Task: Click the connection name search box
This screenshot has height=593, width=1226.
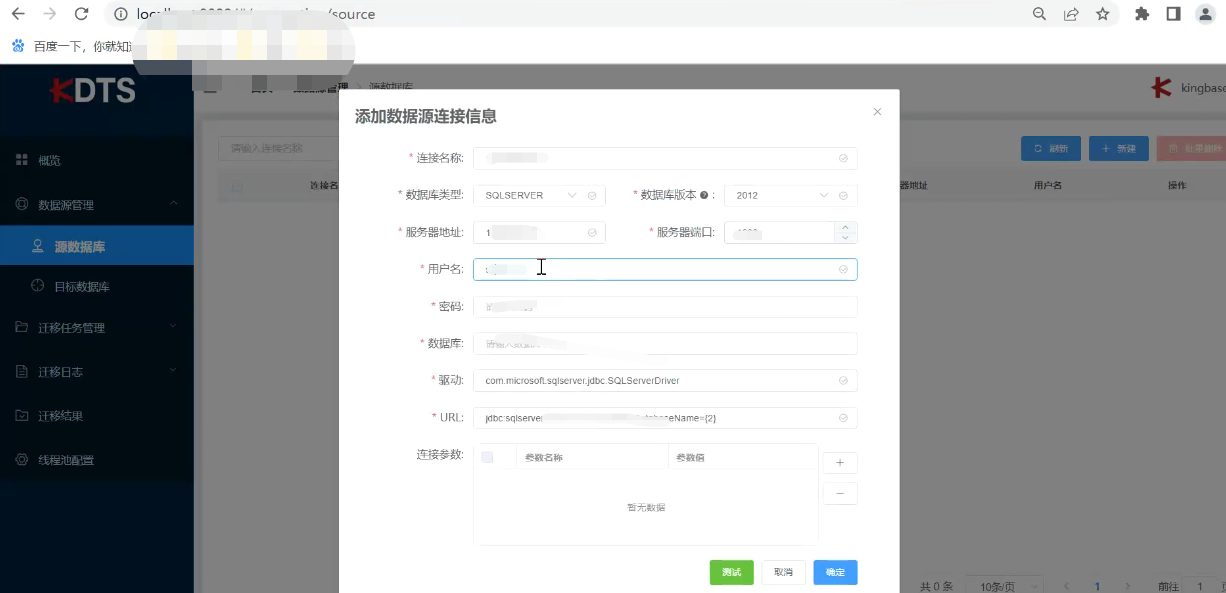Action: pos(279,148)
